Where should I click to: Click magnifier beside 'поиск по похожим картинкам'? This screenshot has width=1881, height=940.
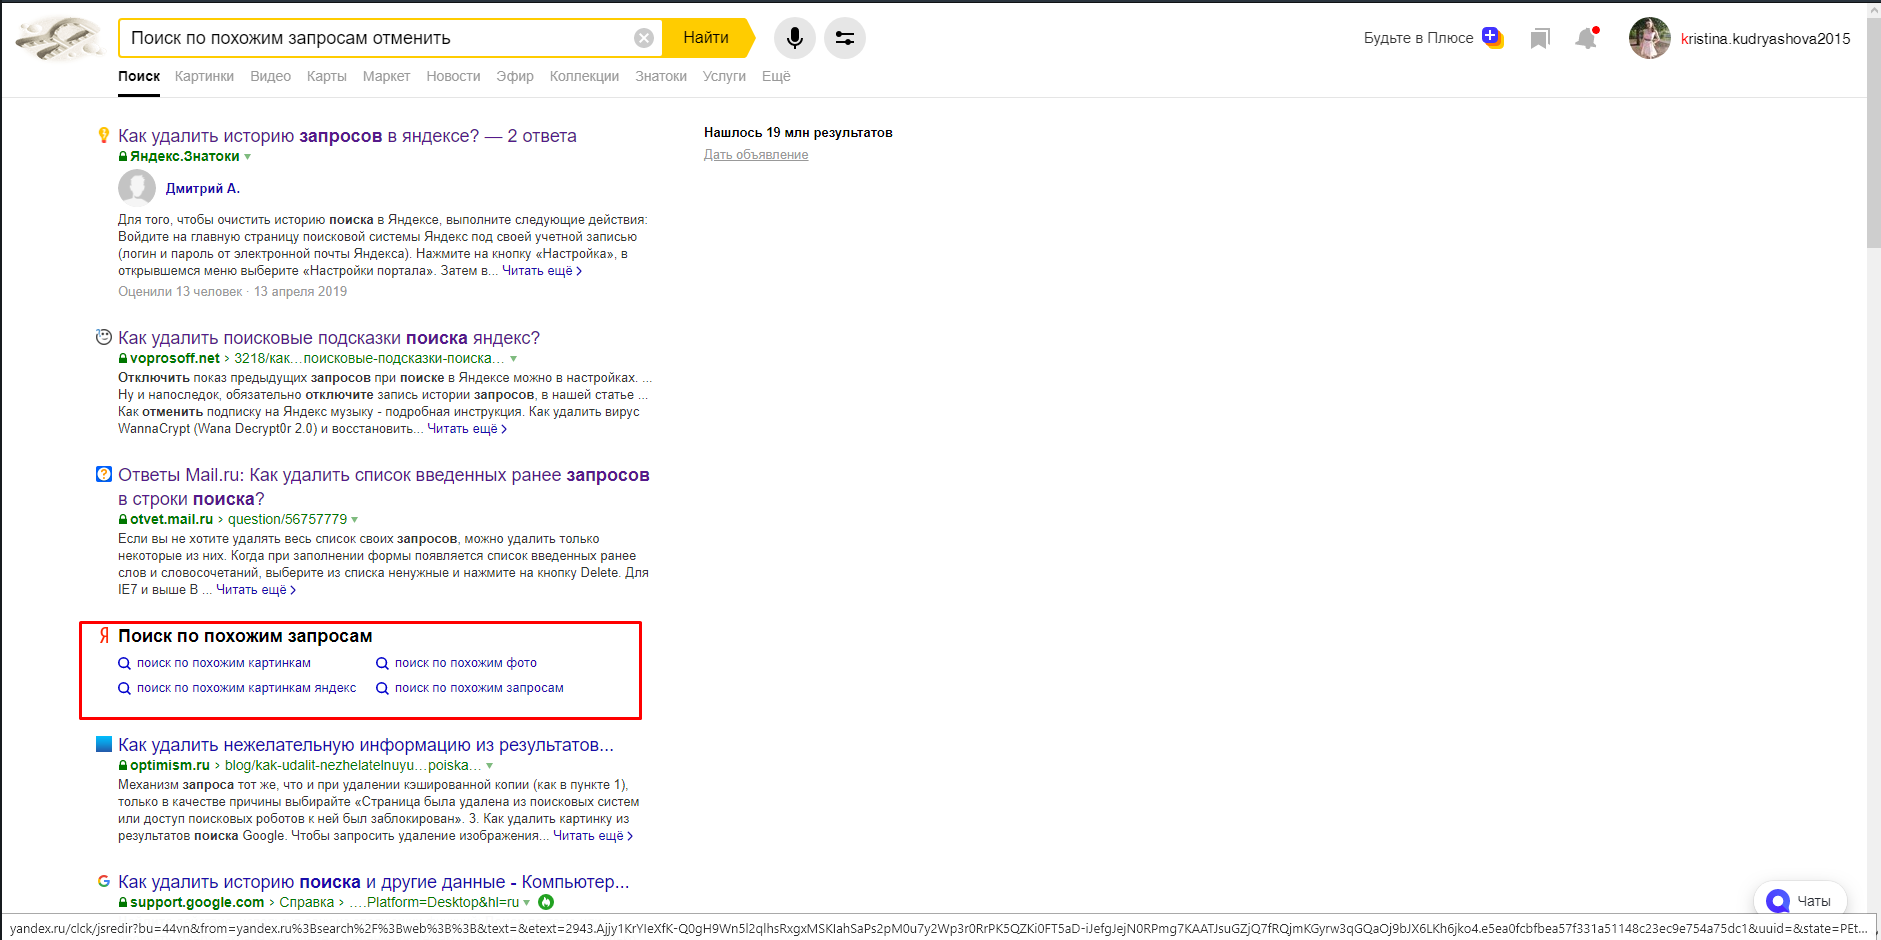tap(124, 663)
